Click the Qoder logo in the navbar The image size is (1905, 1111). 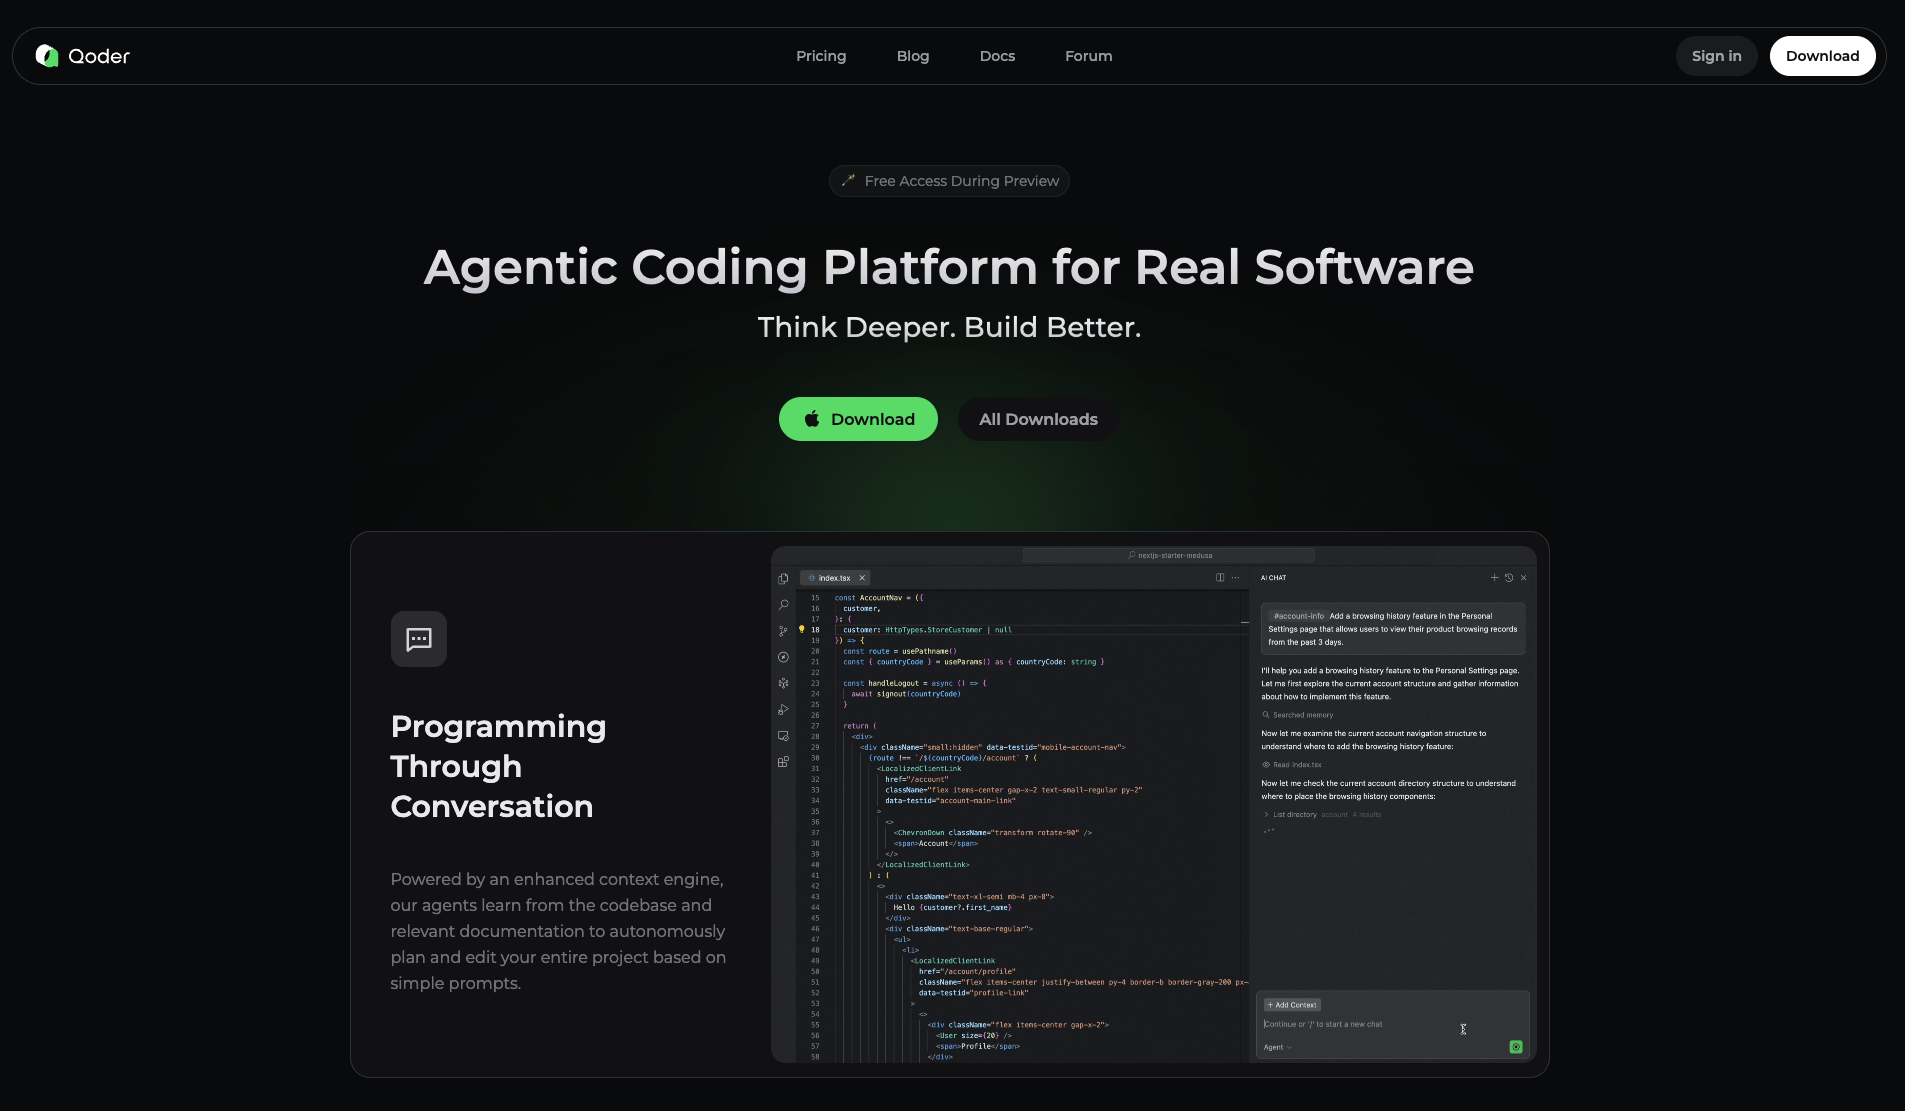point(82,55)
